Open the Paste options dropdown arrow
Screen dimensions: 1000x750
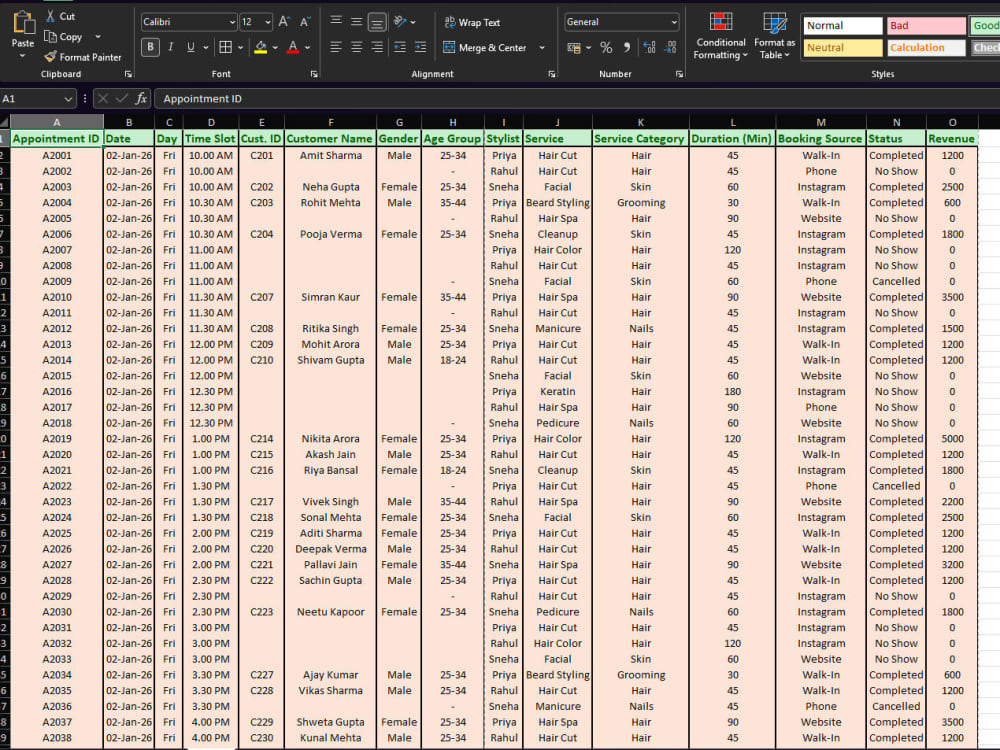(x=22, y=56)
